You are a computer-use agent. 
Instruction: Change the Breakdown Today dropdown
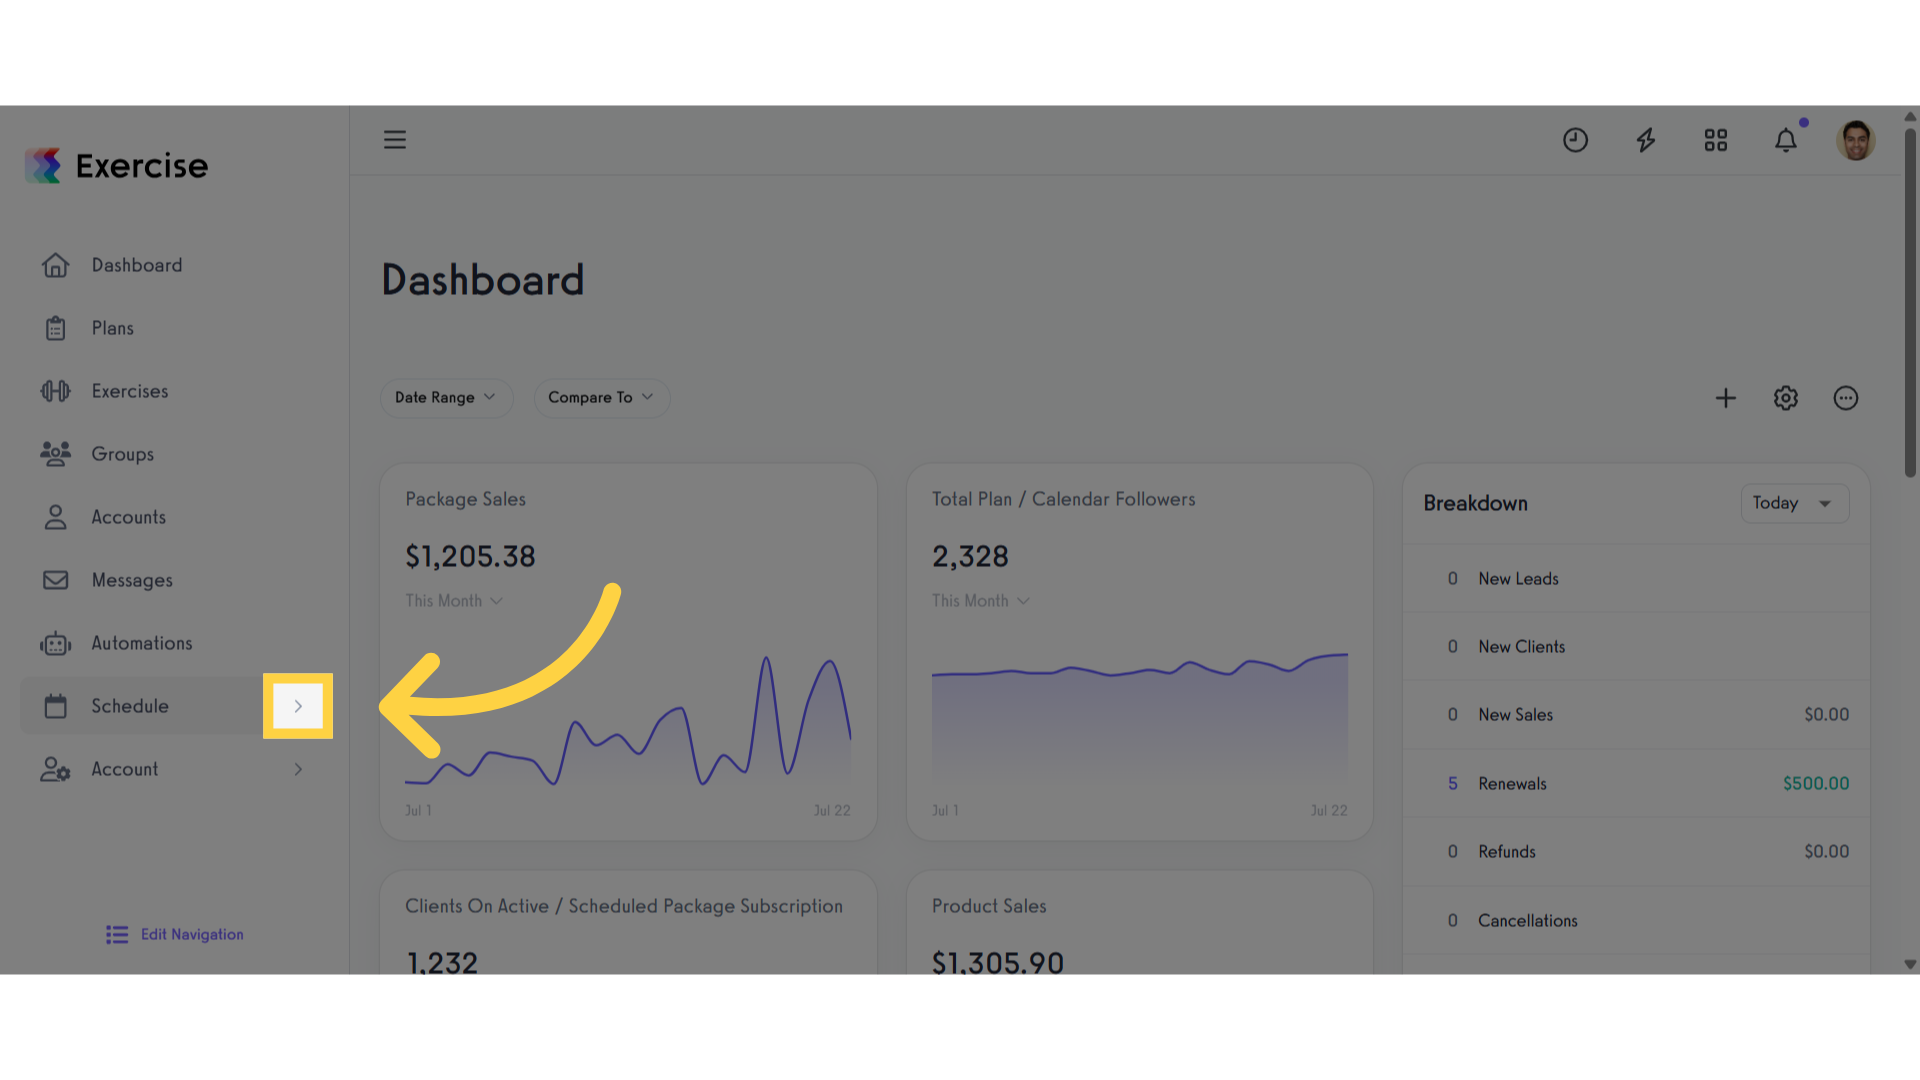click(x=1795, y=503)
